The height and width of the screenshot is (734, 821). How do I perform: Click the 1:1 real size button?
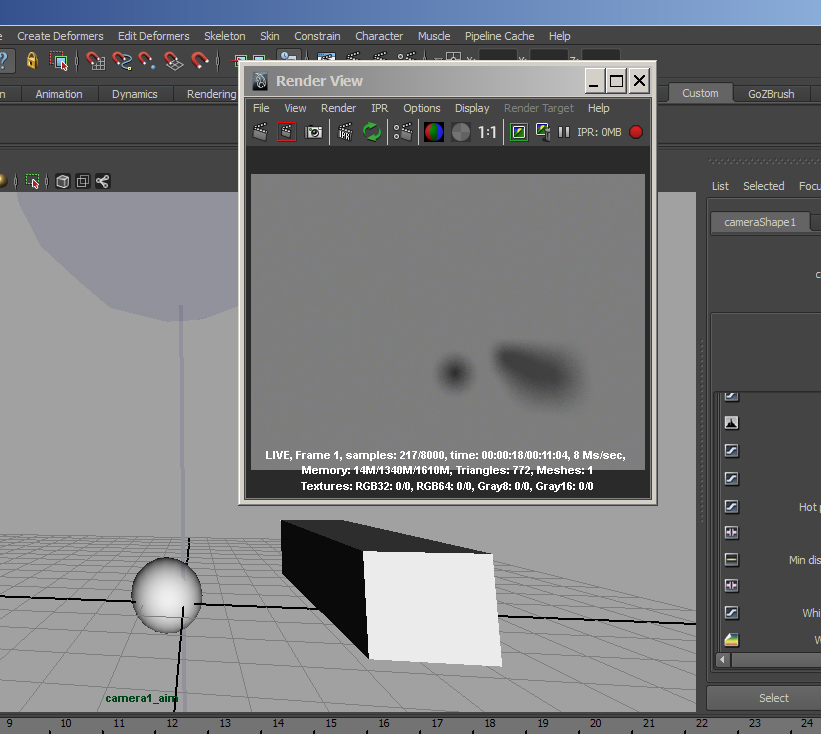[487, 132]
